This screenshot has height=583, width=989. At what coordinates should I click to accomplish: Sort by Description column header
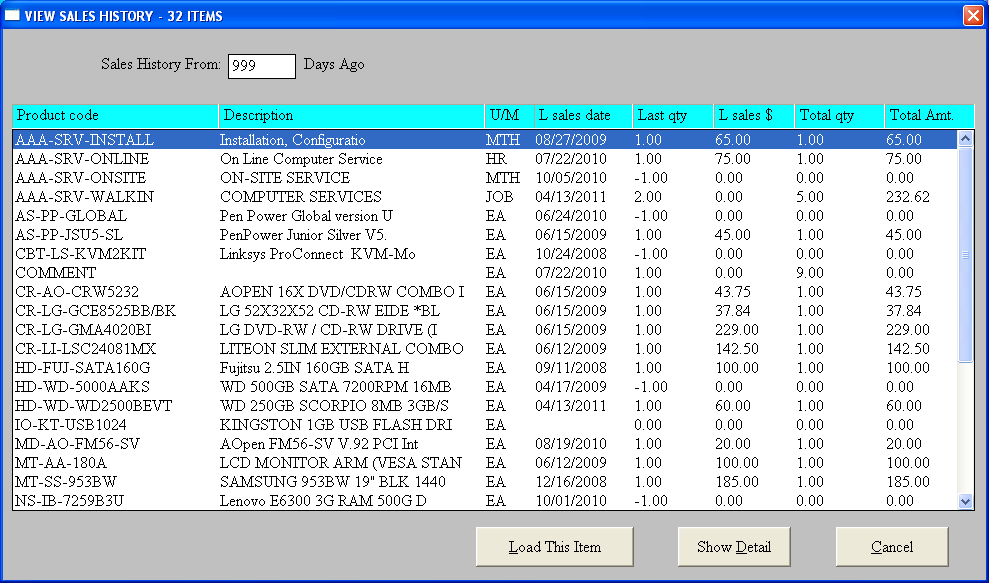pos(350,116)
